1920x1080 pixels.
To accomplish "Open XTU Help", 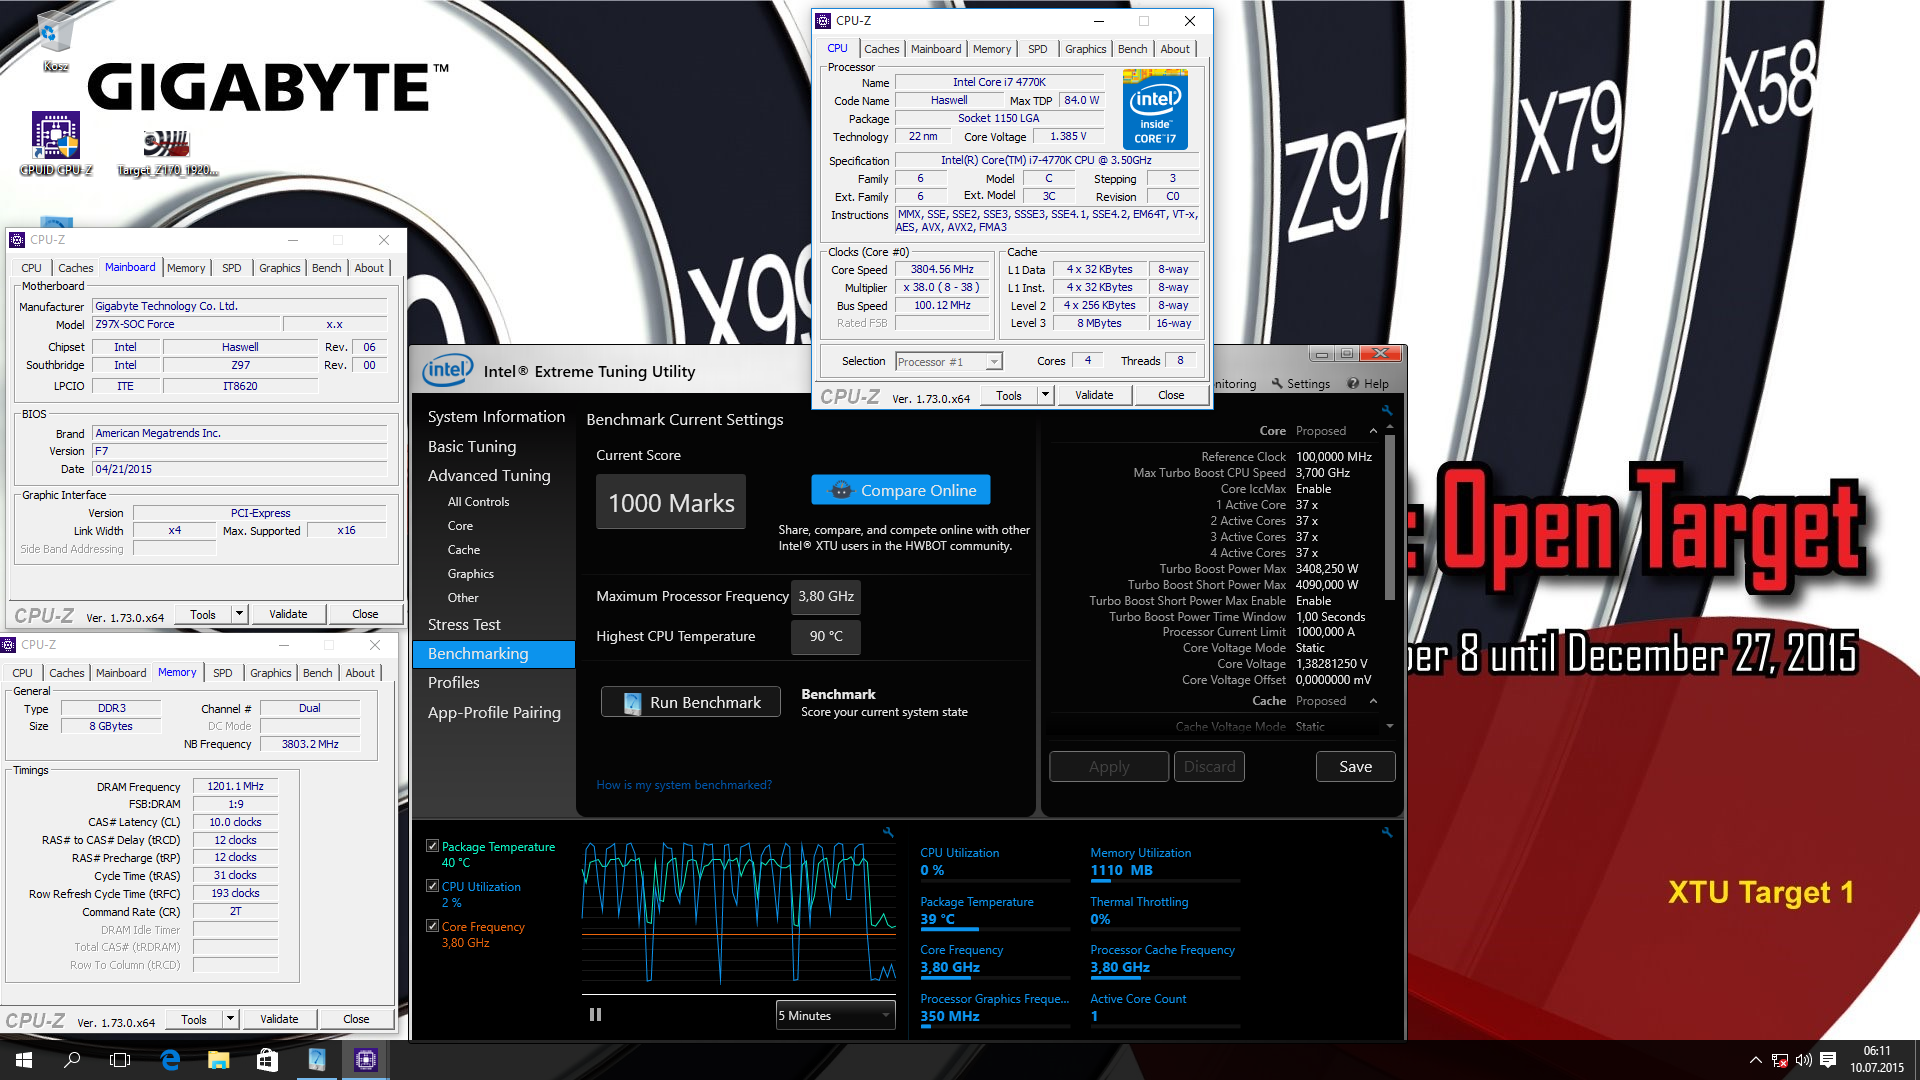I will [1368, 384].
